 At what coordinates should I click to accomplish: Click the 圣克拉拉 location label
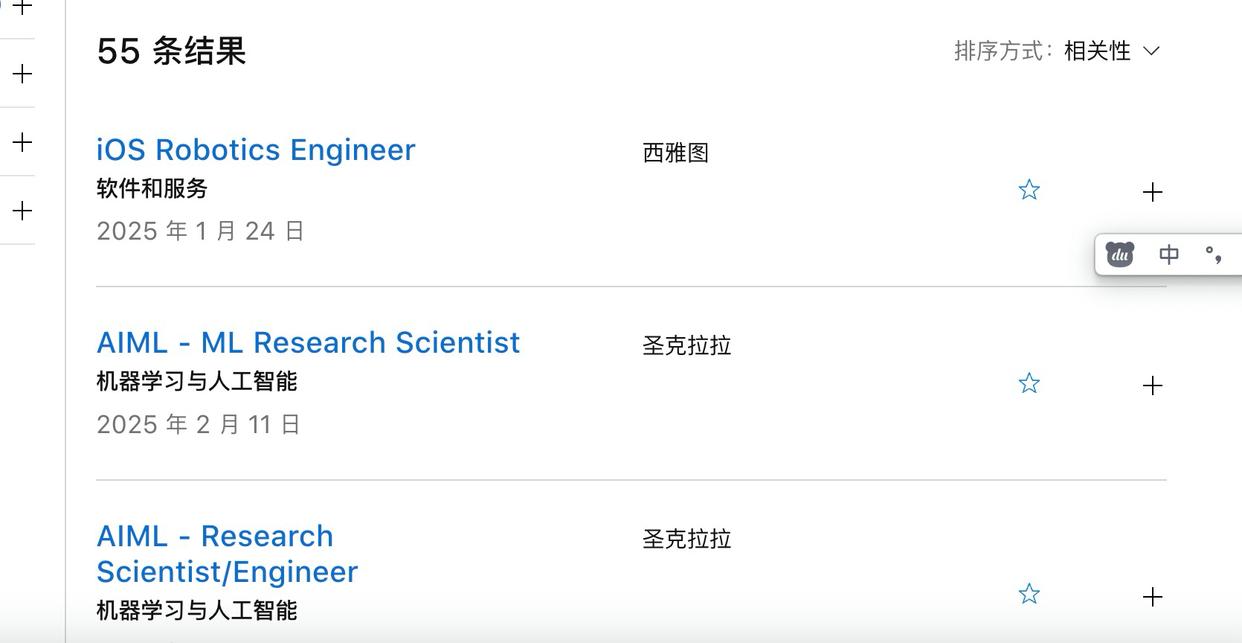tap(686, 345)
